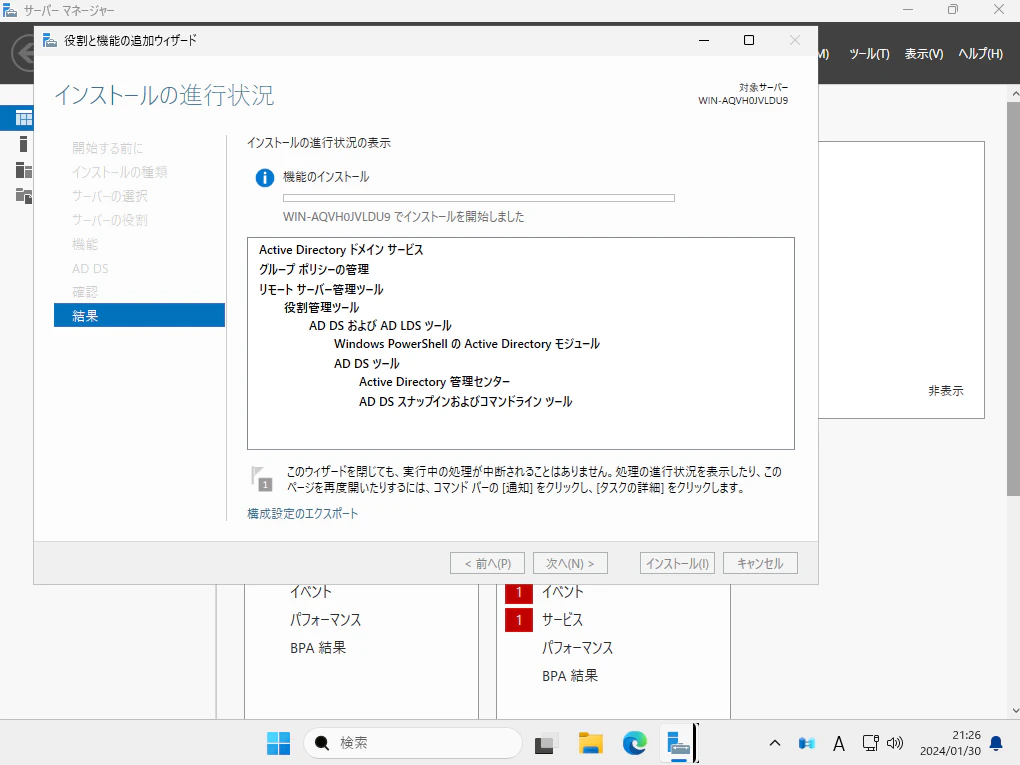Click the Active Directory ドメイン サービス entry
The image size is (1020, 765).
tap(341, 250)
